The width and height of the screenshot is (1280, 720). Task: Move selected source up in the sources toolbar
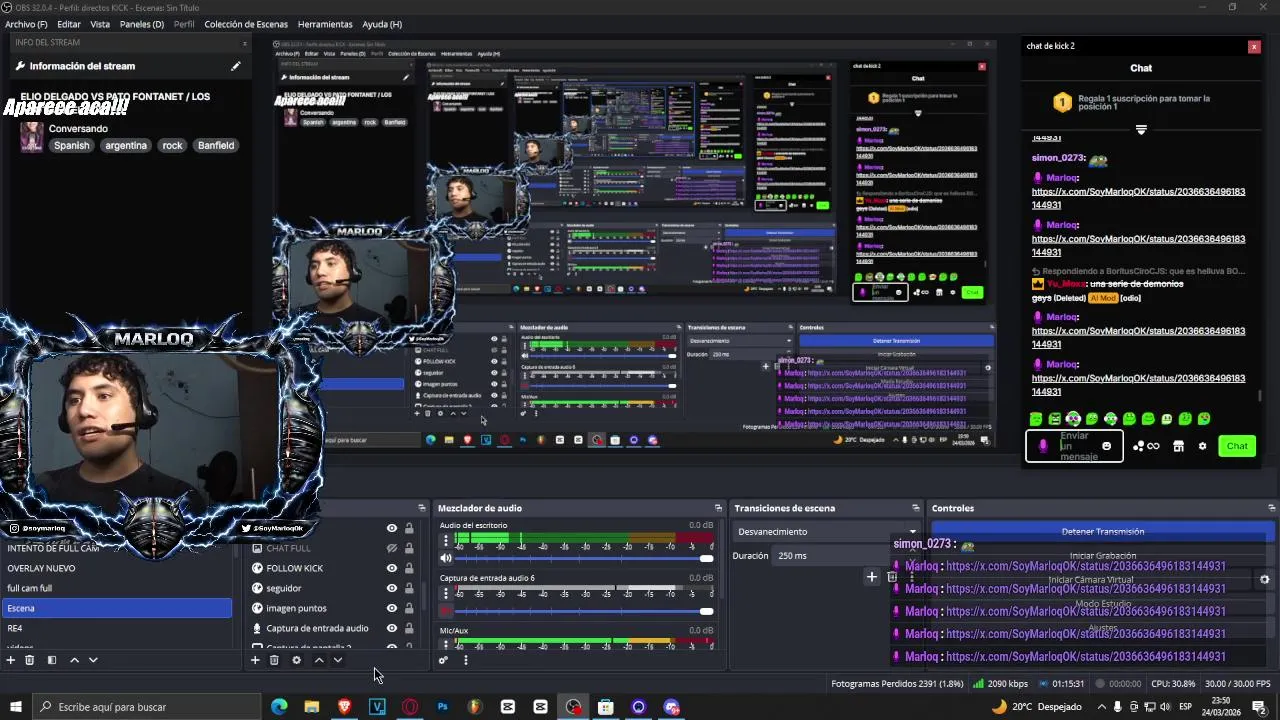[x=319, y=660]
